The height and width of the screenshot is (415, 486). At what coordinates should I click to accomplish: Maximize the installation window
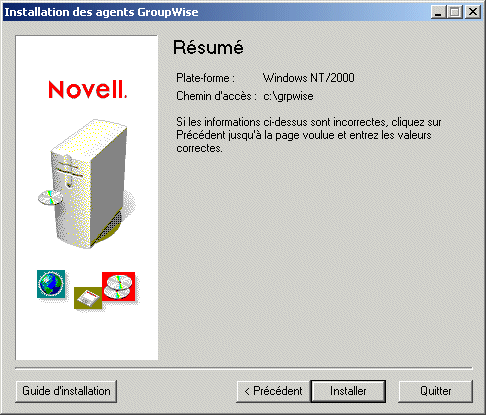tap(455, 12)
